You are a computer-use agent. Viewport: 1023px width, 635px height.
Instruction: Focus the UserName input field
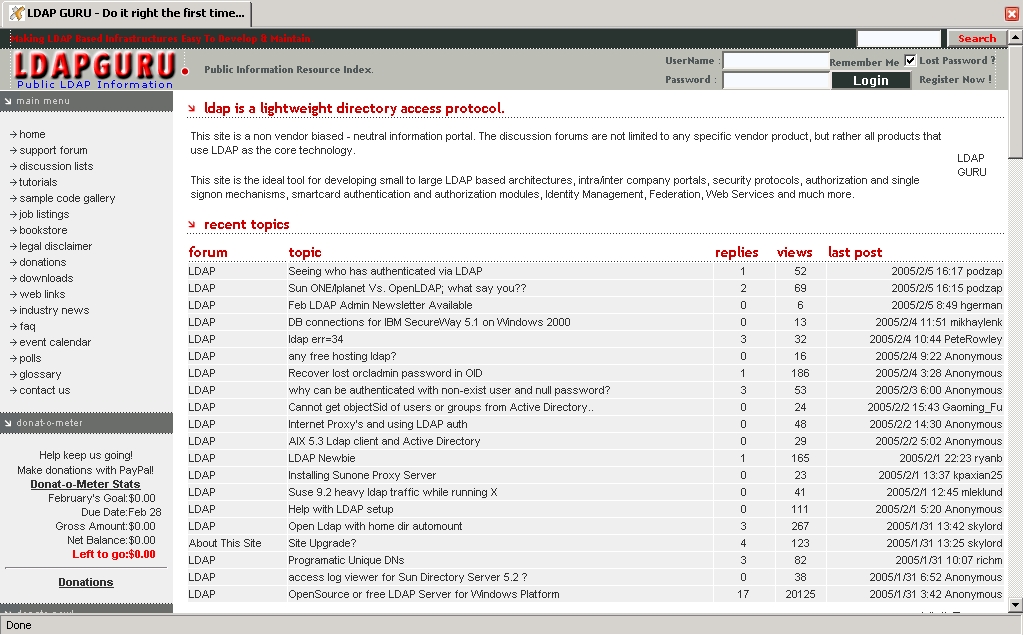pos(776,61)
